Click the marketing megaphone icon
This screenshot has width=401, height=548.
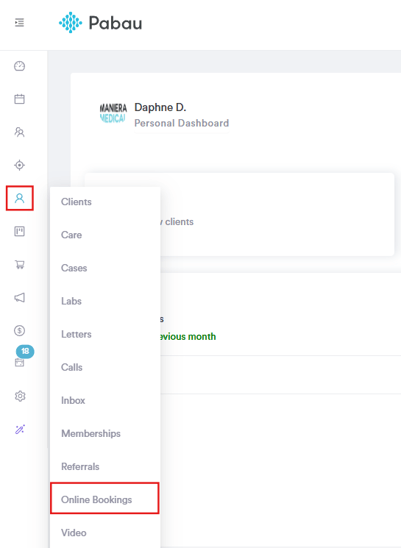[20, 297]
